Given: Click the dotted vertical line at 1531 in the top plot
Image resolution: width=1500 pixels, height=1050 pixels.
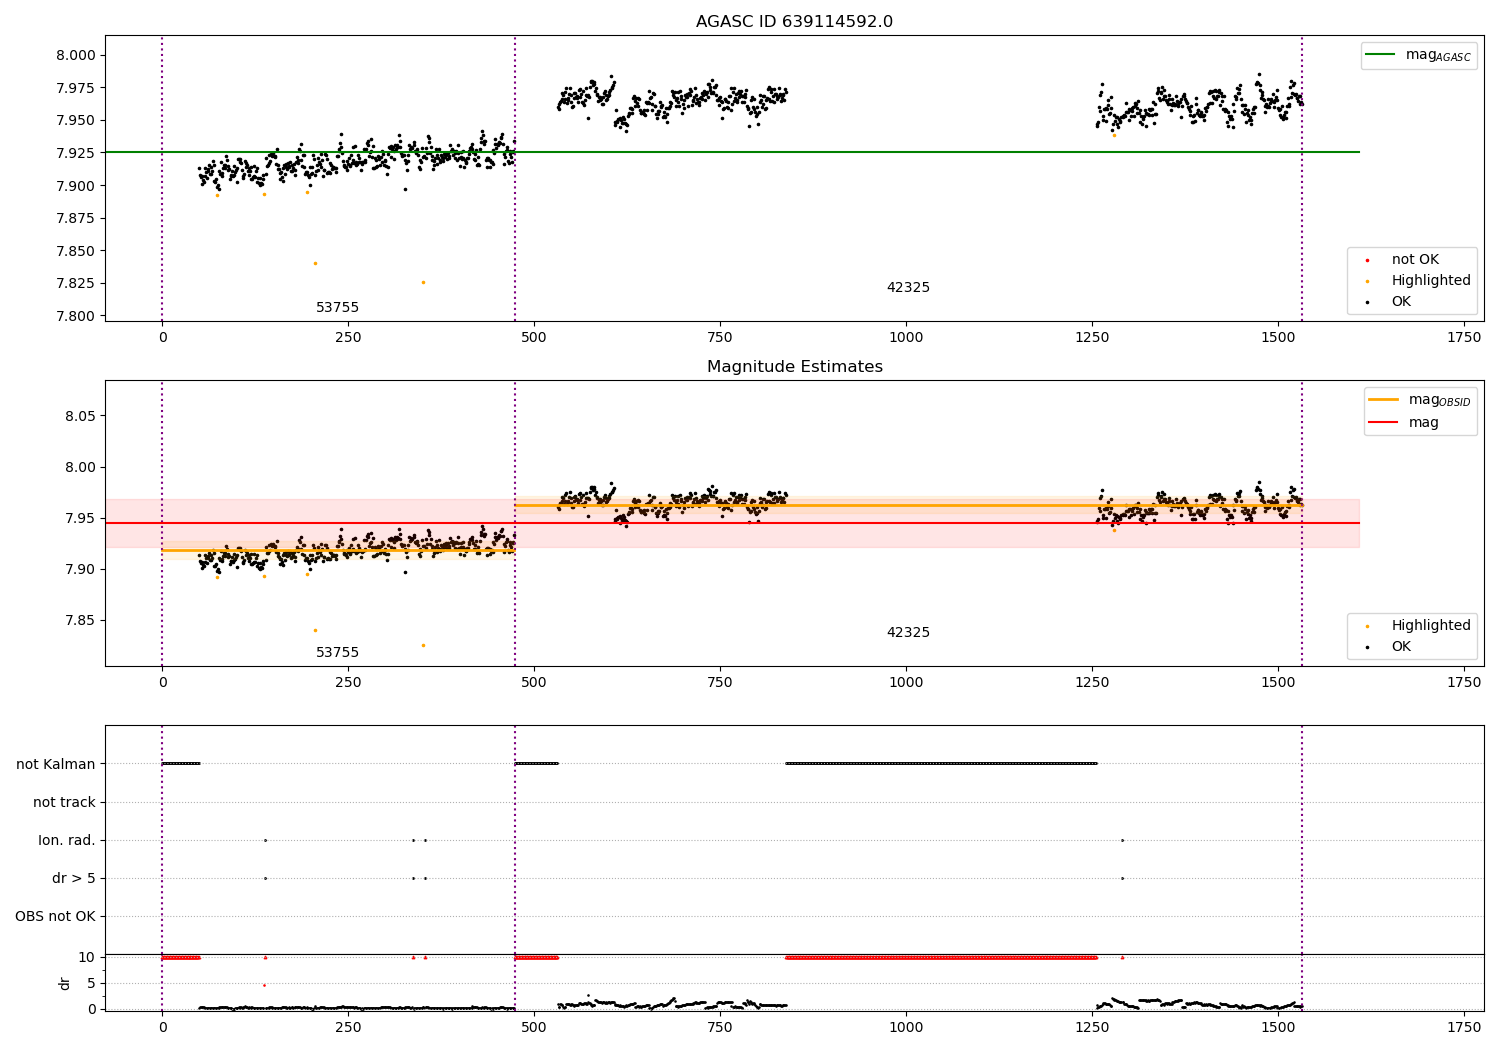Looking at the screenshot, I should coord(1302,178).
